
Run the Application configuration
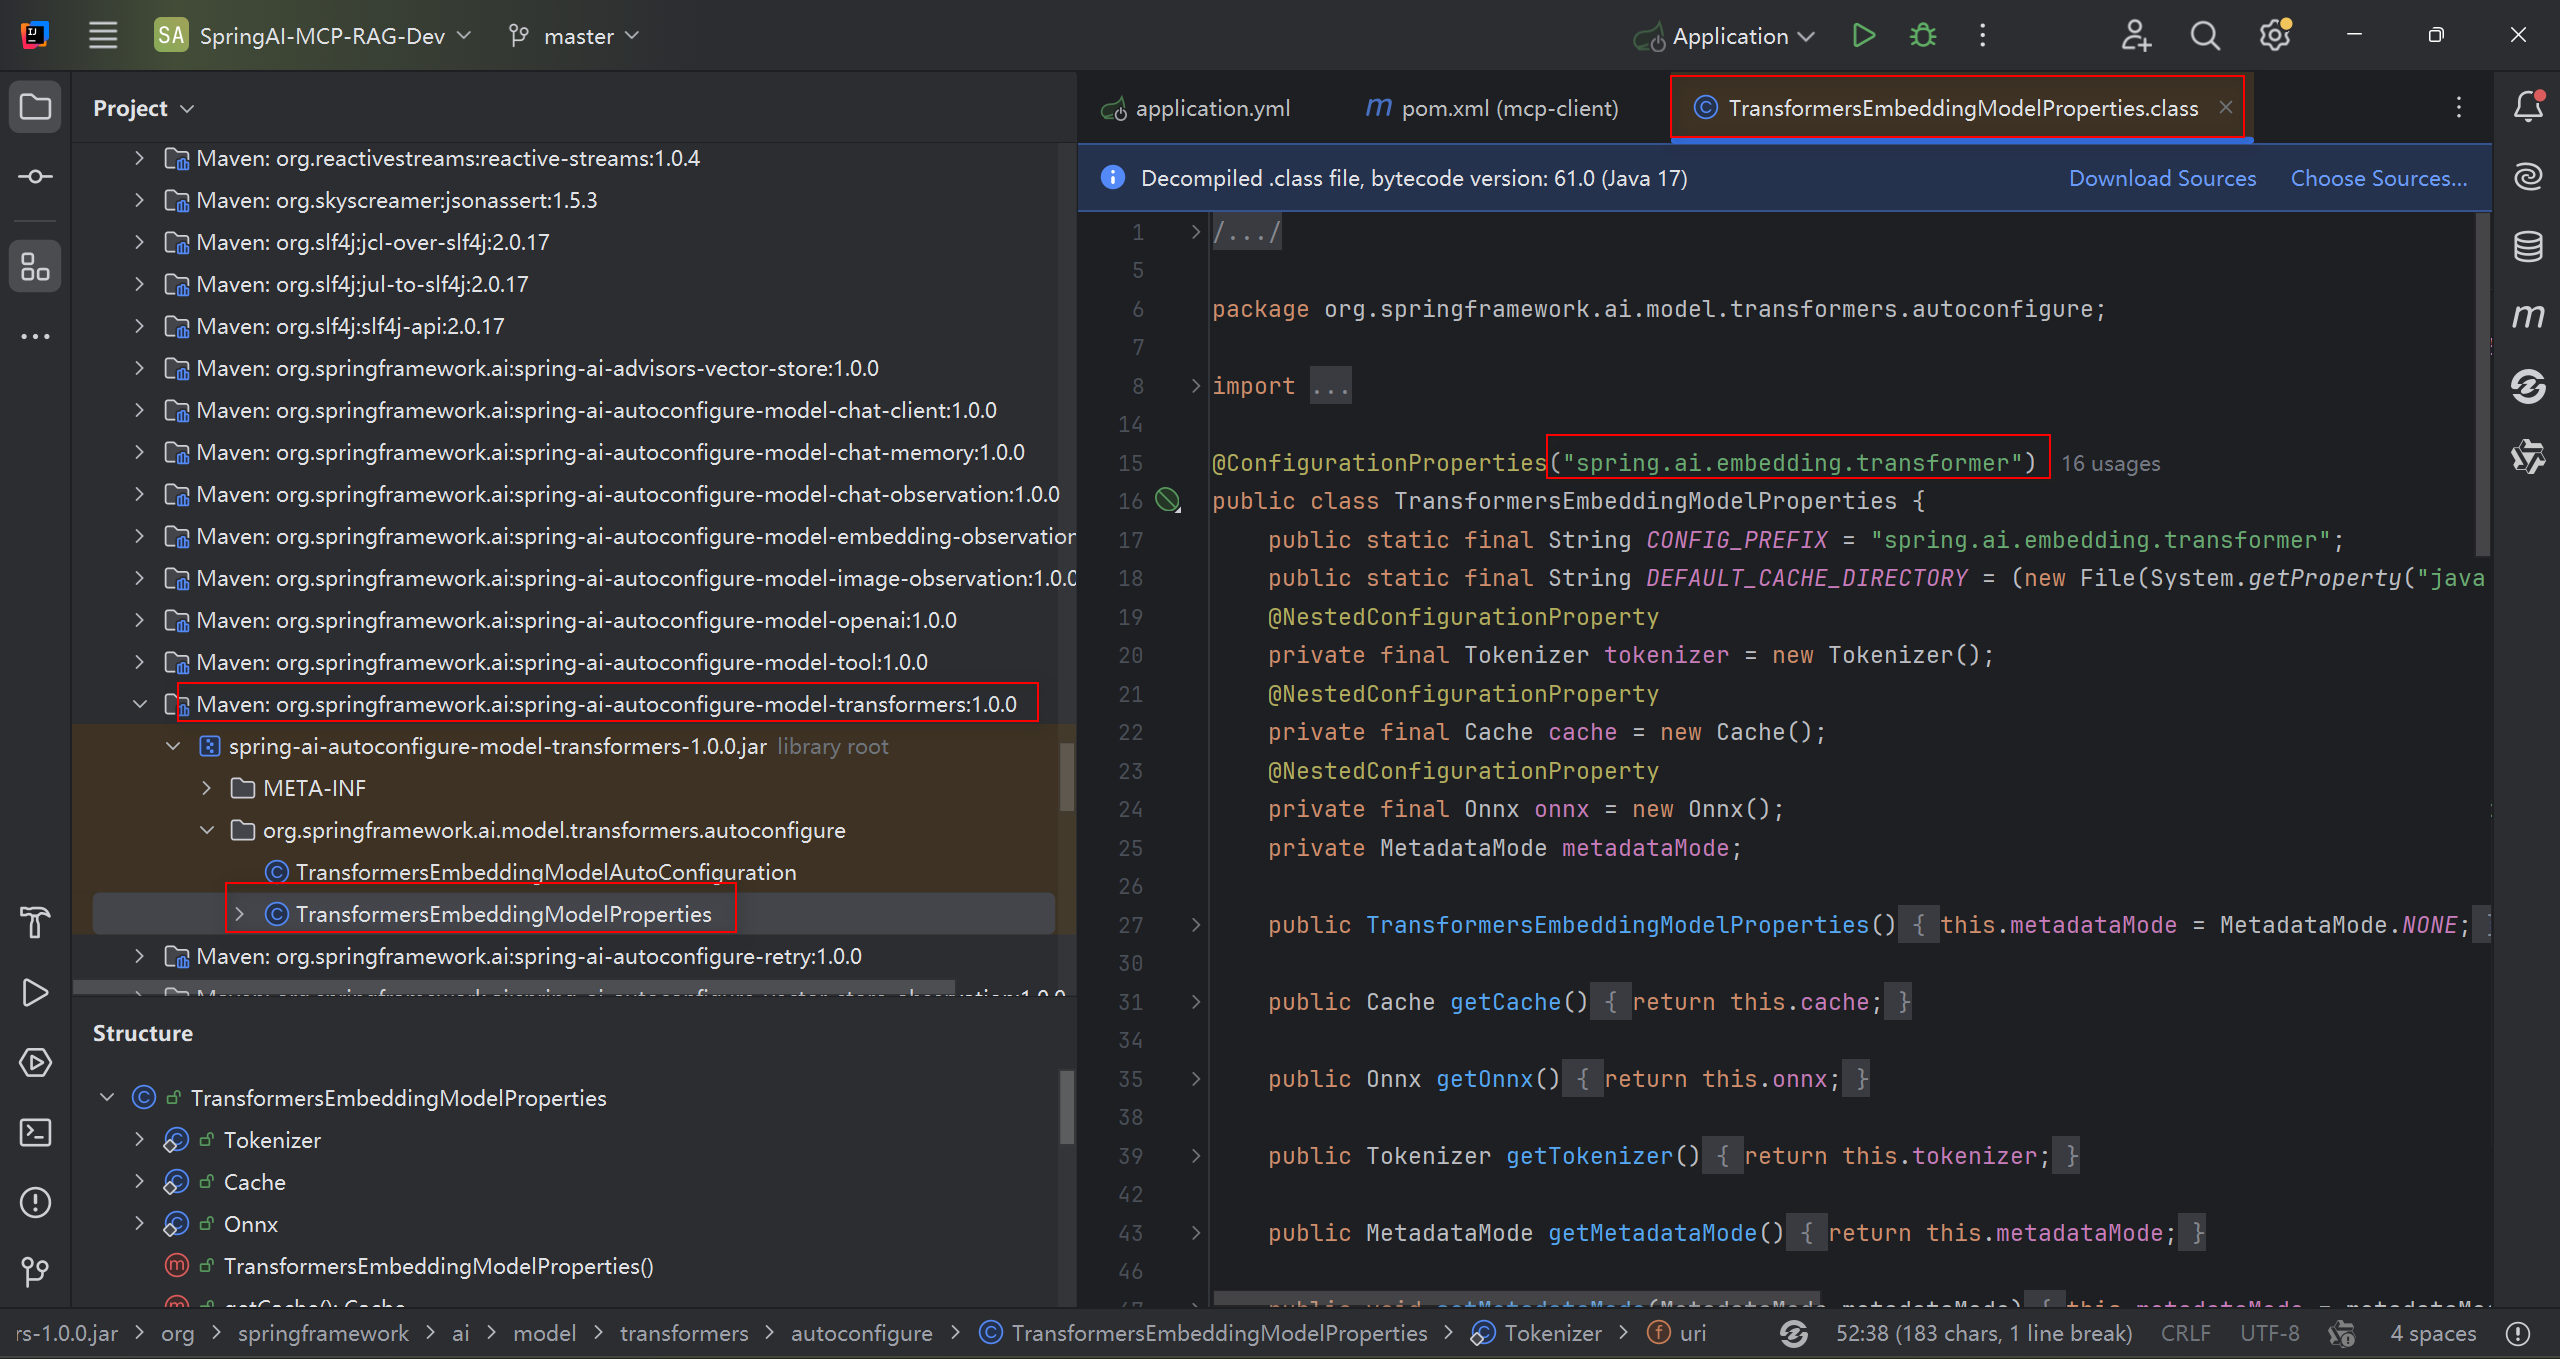click(1863, 36)
